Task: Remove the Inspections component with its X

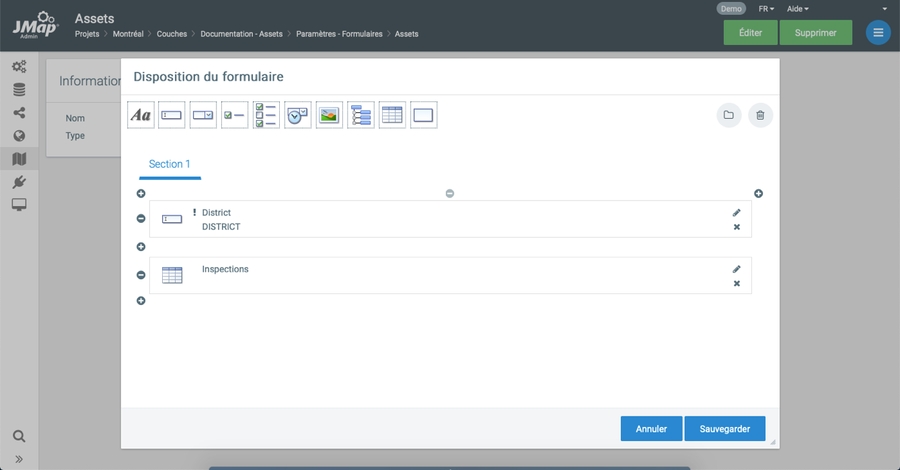Action: [x=737, y=284]
